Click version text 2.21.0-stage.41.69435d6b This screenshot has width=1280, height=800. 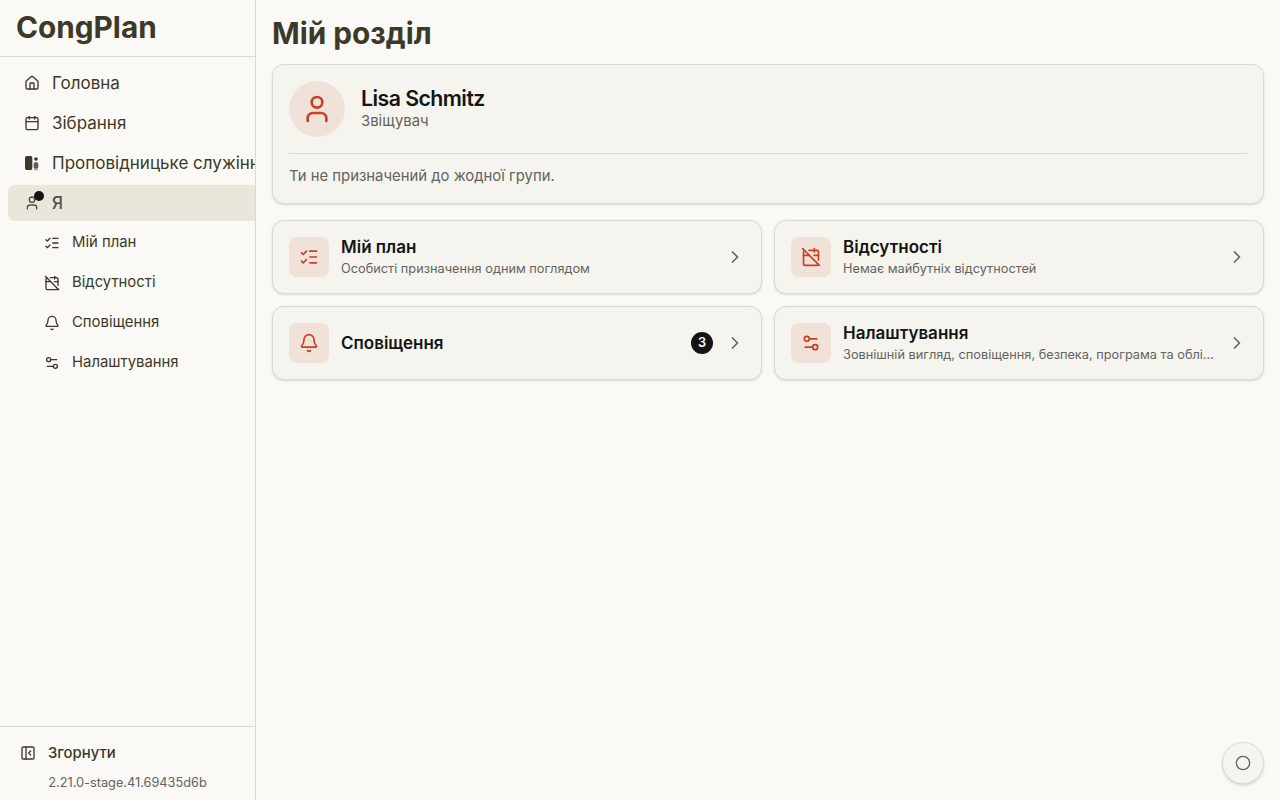point(127,782)
